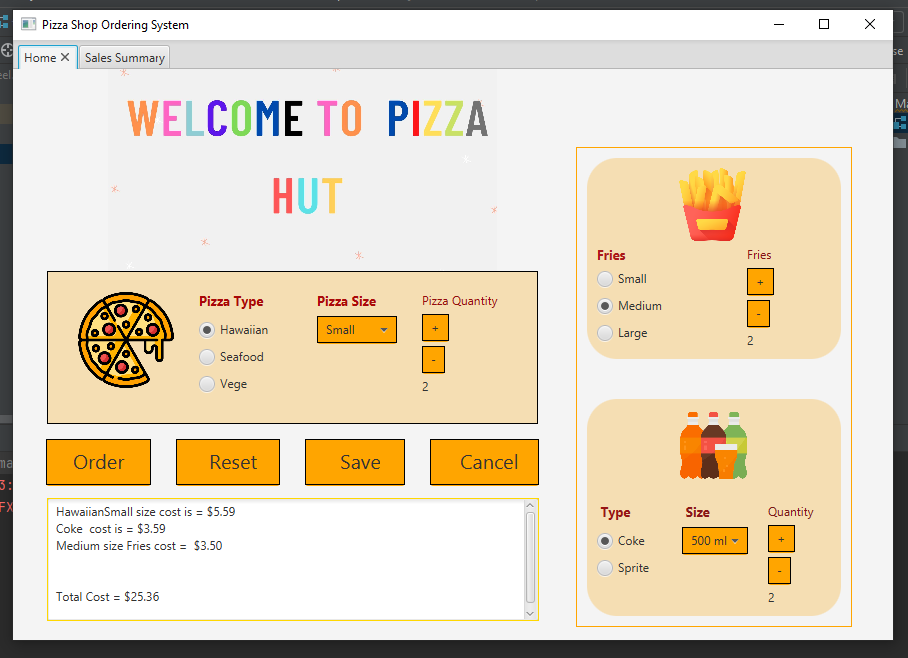Image resolution: width=908 pixels, height=658 pixels.
Task: Increase fries quantity with plus button
Action: (x=760, y=282)
